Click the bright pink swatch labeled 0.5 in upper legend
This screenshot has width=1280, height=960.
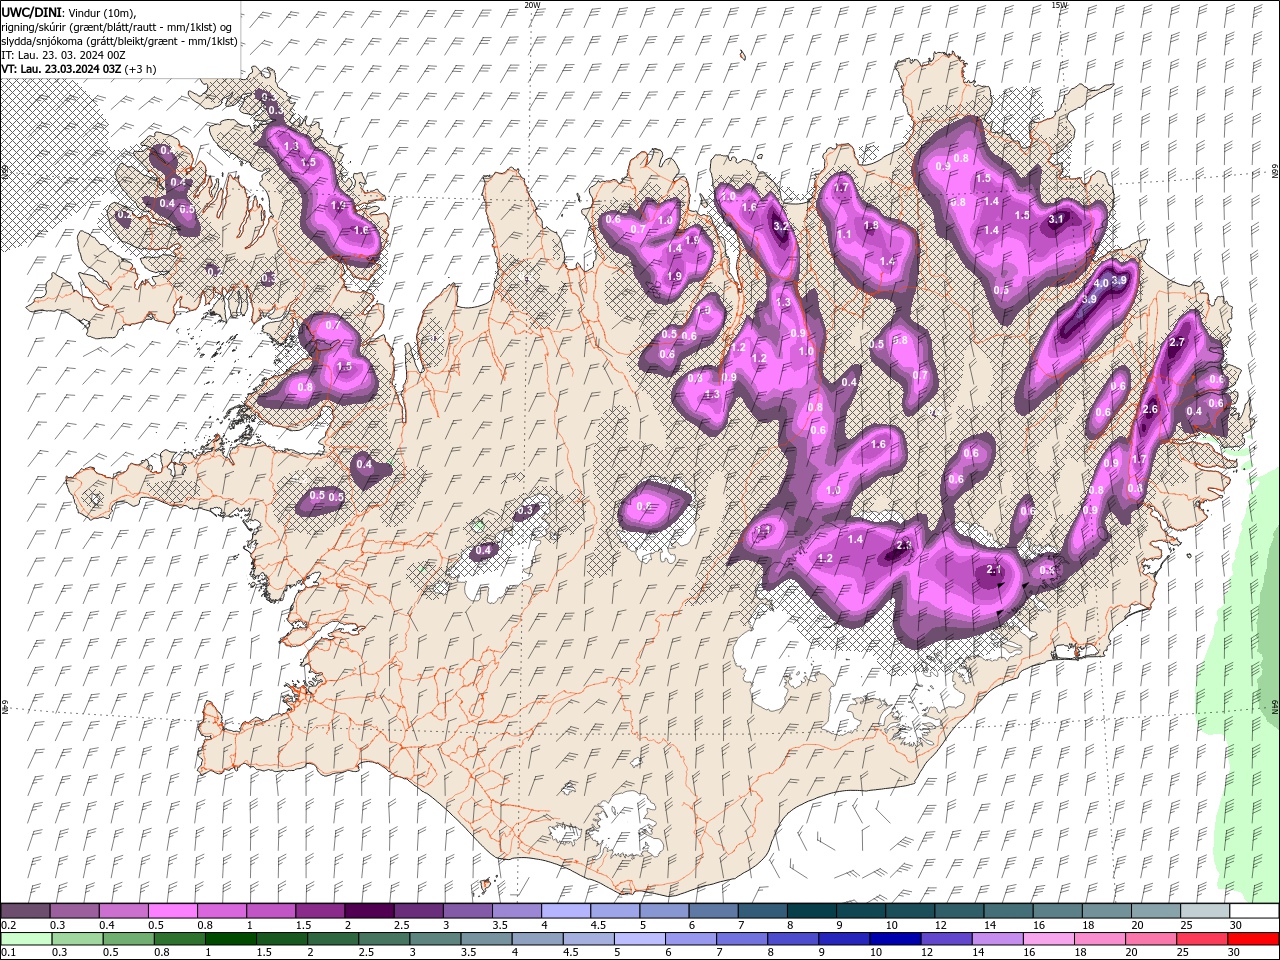point(172,911)
